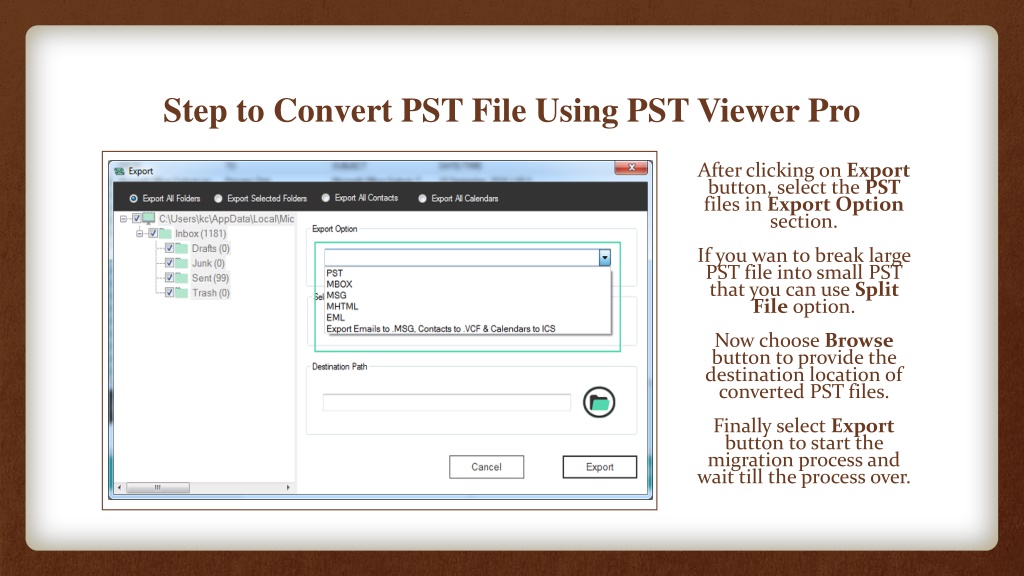Collapse the Inbox tree node

140,234
